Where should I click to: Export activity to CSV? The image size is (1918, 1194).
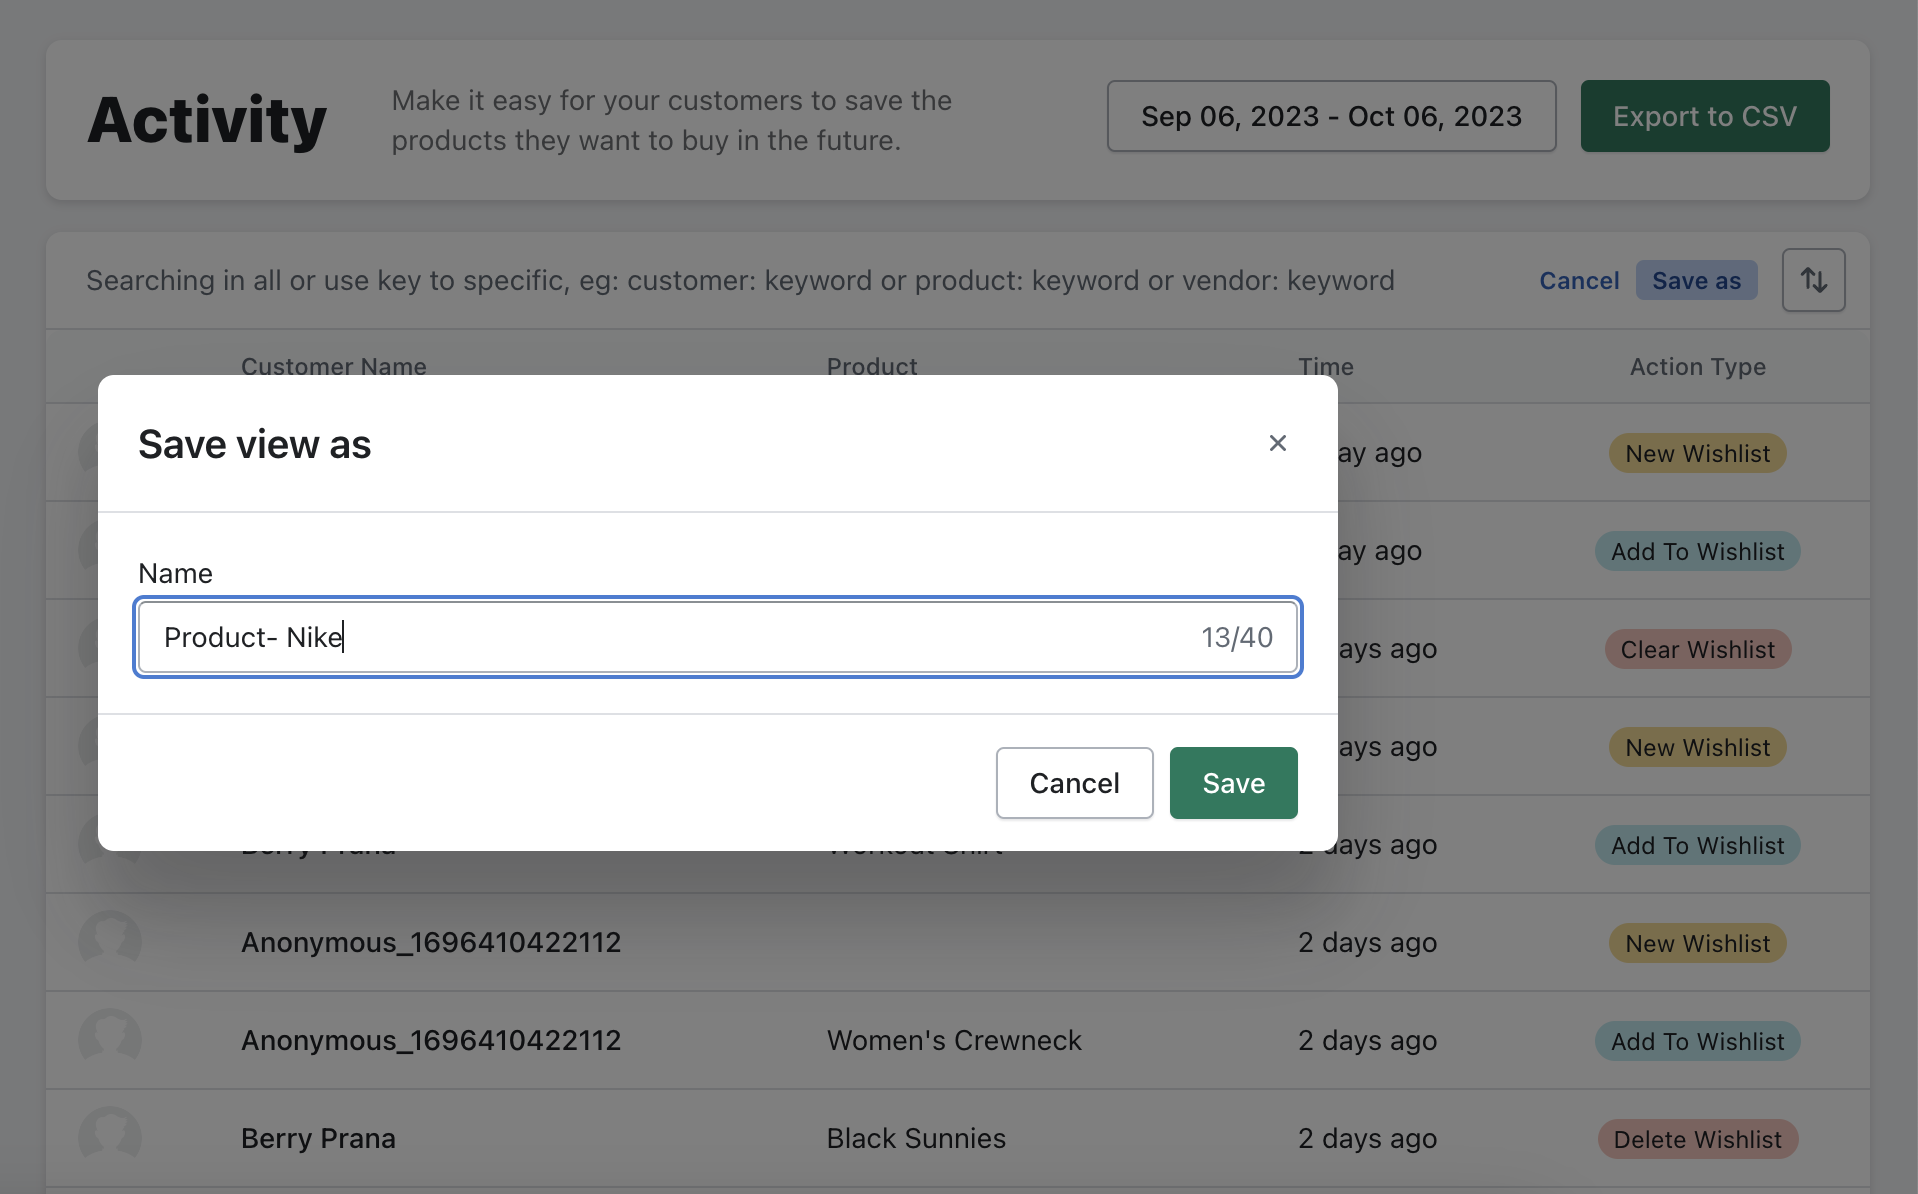1703,117
